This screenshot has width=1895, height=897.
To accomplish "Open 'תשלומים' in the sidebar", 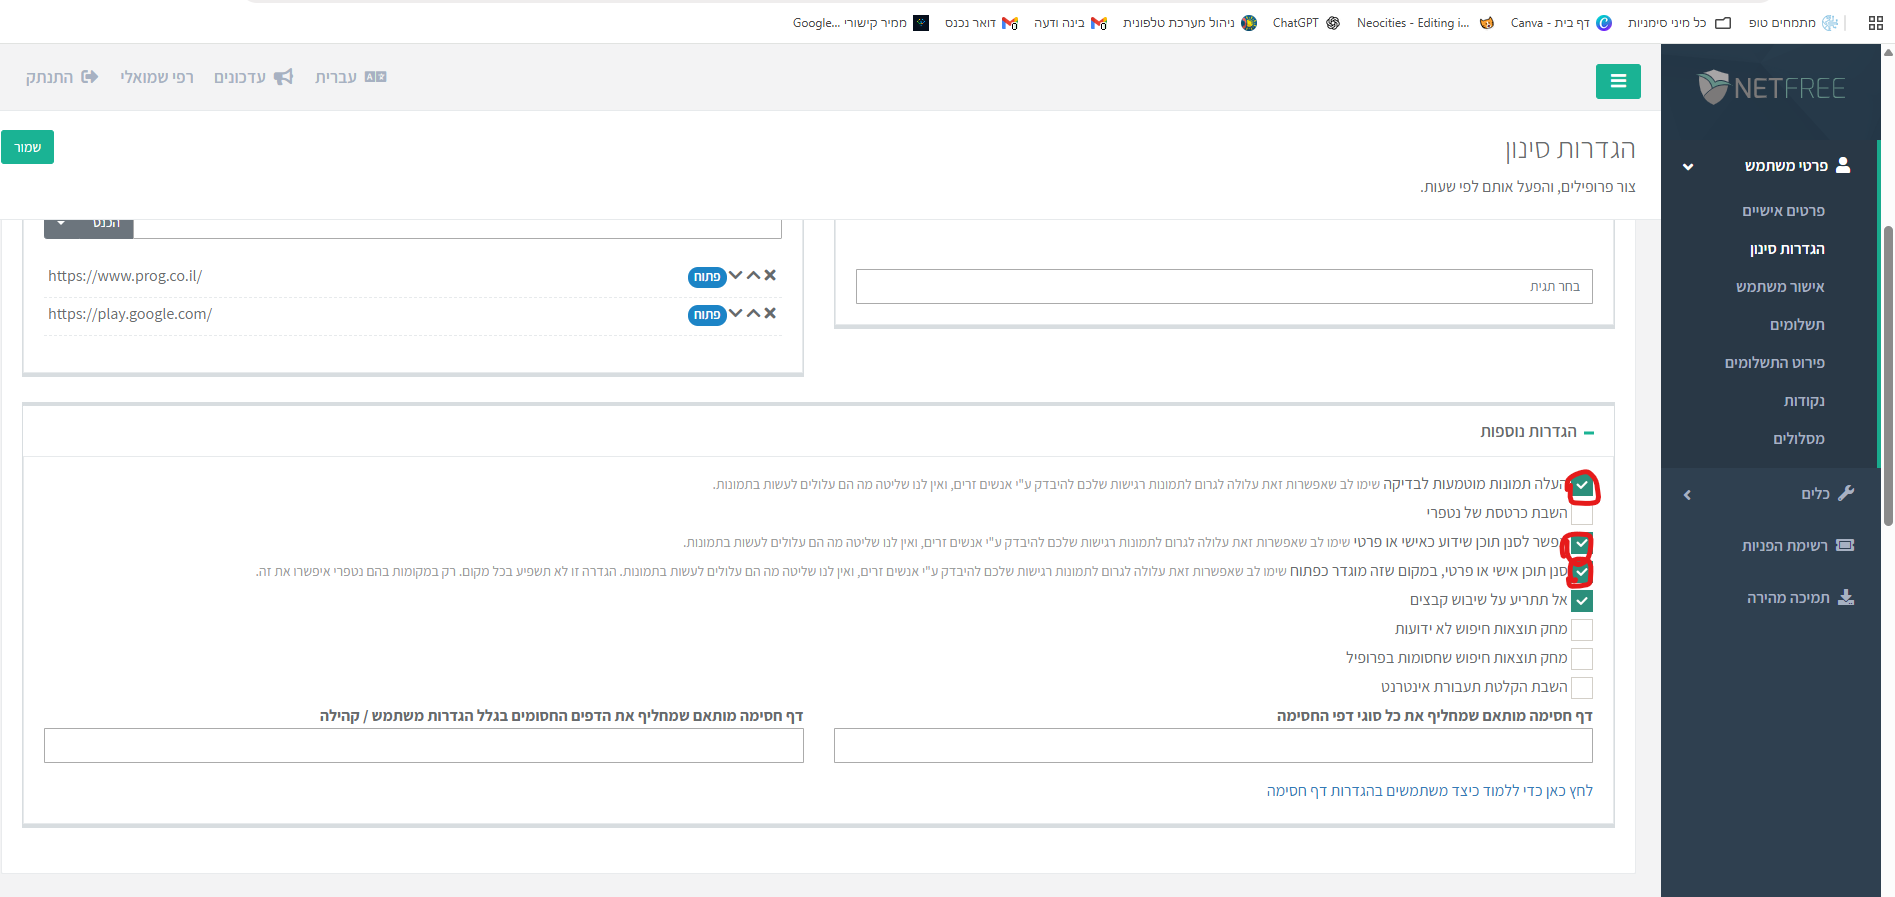I will (1796, 325).
